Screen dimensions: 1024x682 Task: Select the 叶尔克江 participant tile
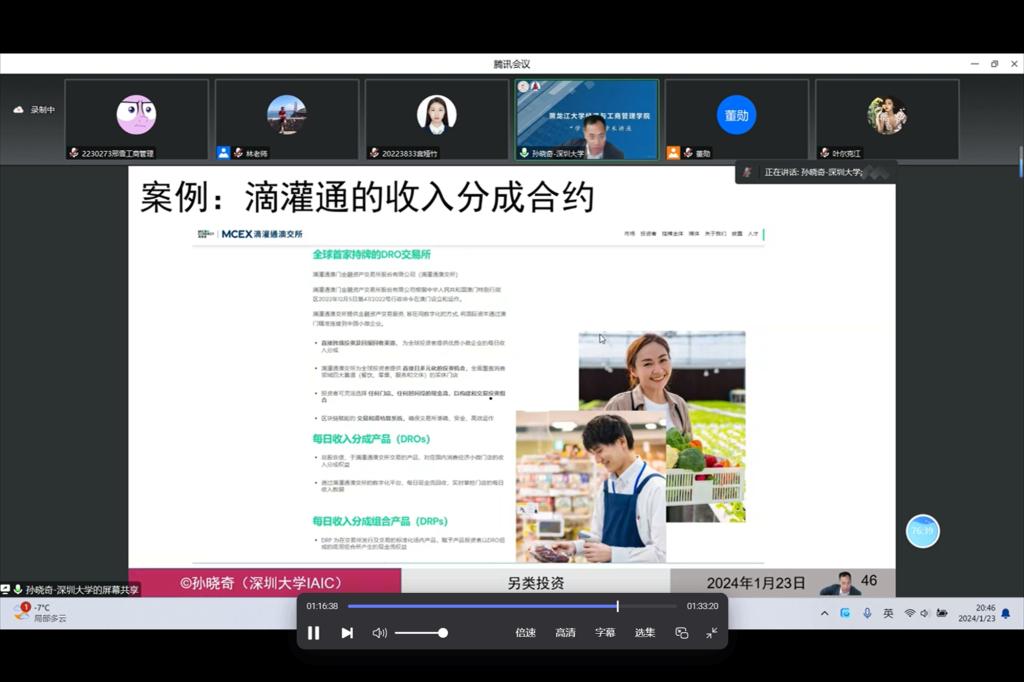click(888, 120)
